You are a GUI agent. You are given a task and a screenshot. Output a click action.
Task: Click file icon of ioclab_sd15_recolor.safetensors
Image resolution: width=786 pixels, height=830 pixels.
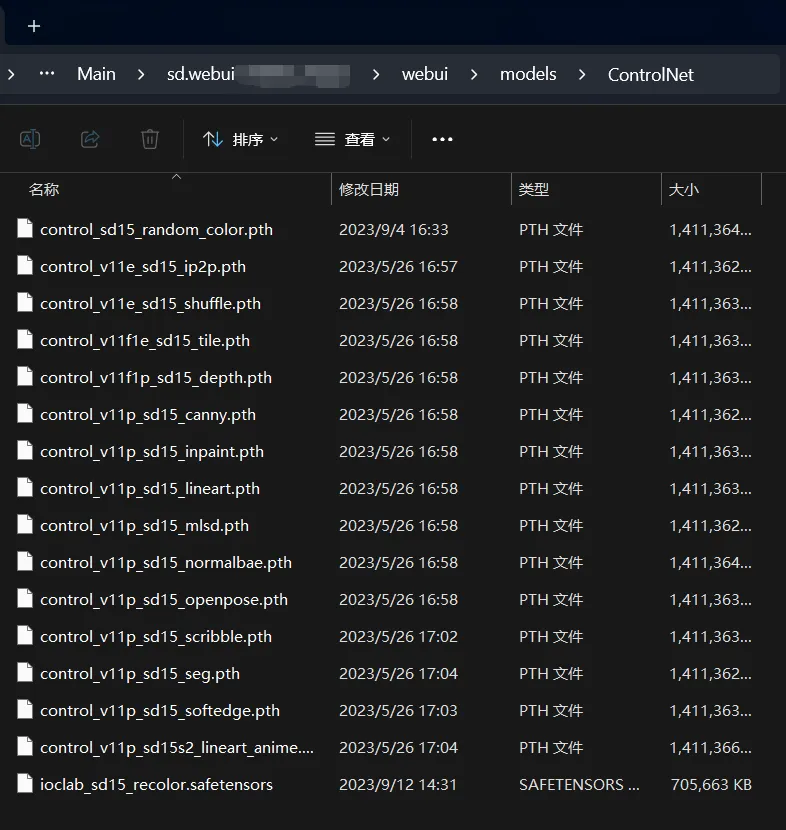(x=25, y=784)
